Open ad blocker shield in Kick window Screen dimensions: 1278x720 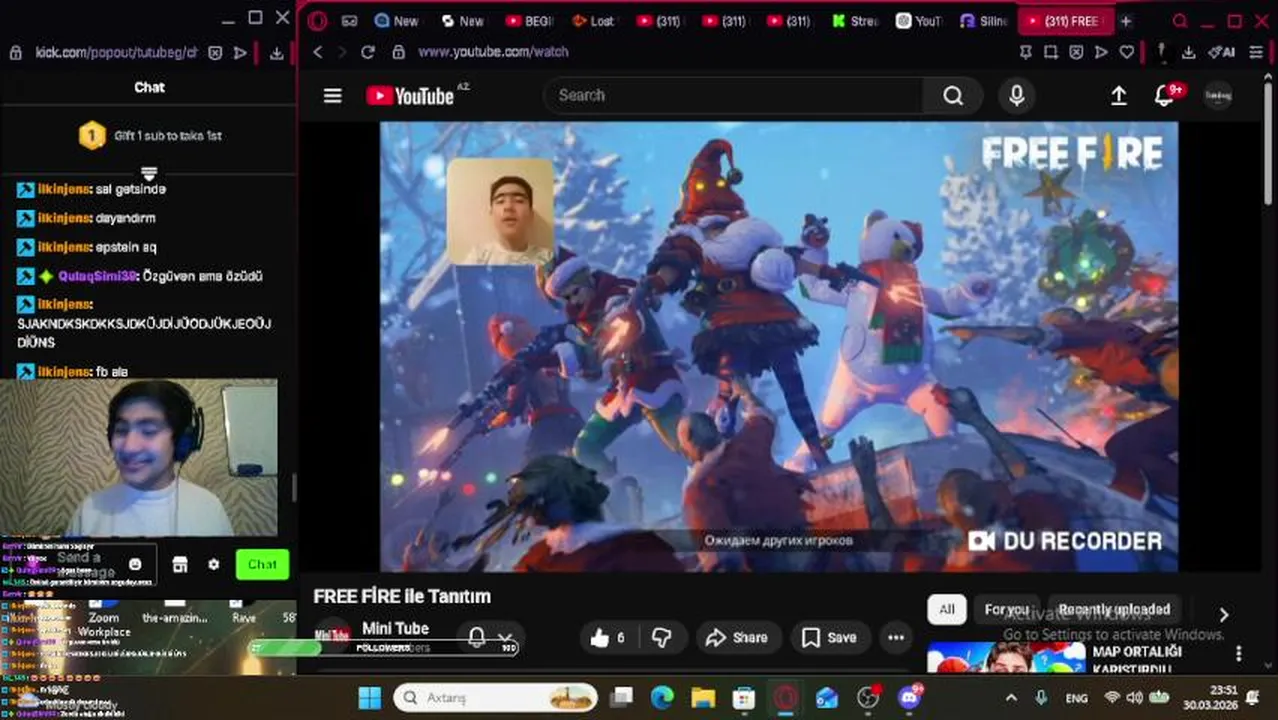tap(215, 53)
